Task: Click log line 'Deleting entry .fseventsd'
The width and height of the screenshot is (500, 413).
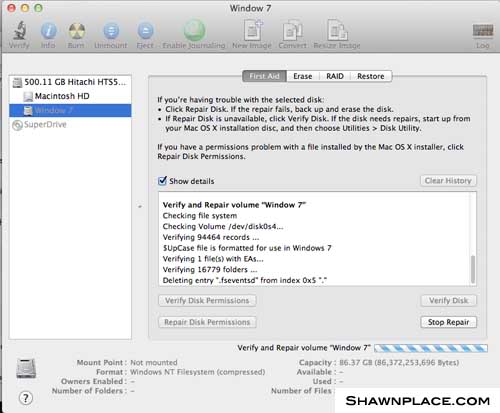Action: 245,280
